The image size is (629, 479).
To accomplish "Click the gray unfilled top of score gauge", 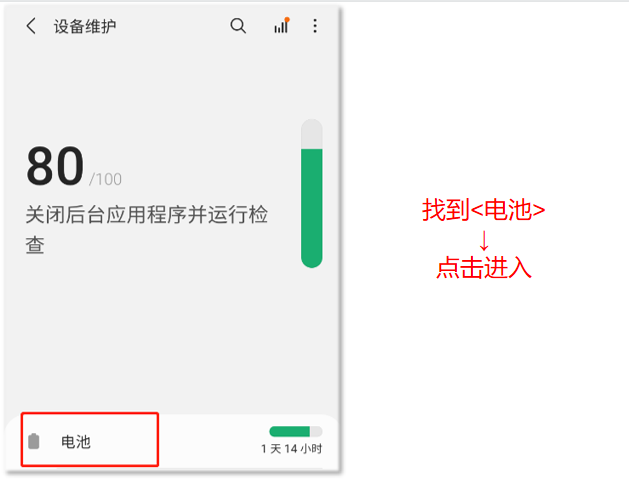I will coord(312,134).
